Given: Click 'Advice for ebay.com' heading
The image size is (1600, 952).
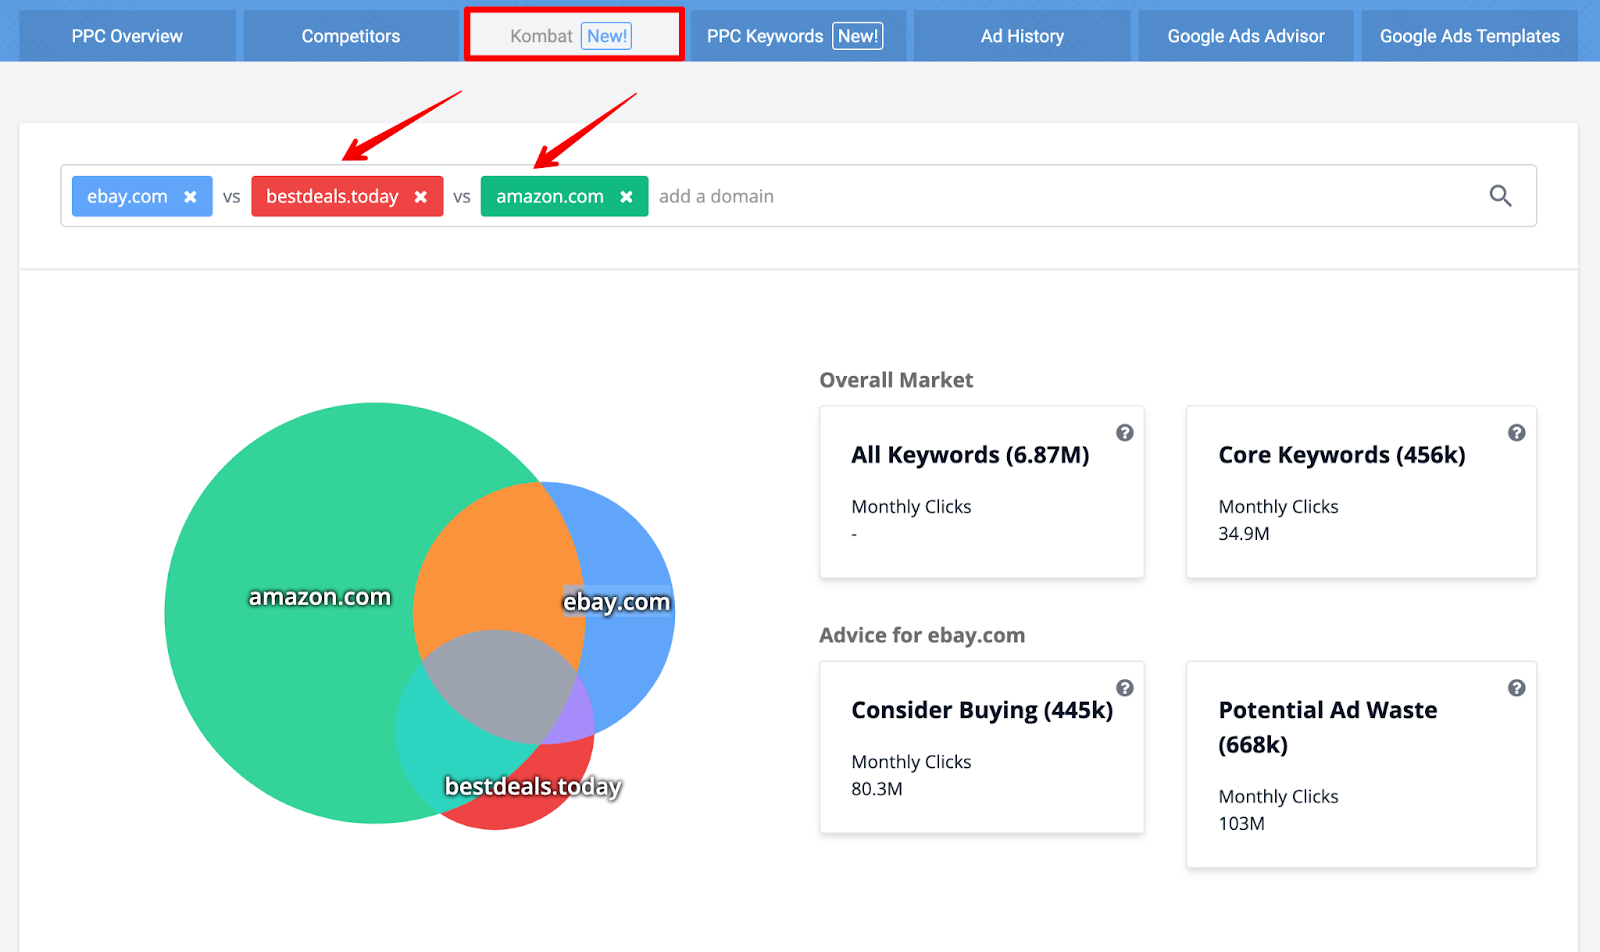Looking at the screenshot, I should 922,635.
